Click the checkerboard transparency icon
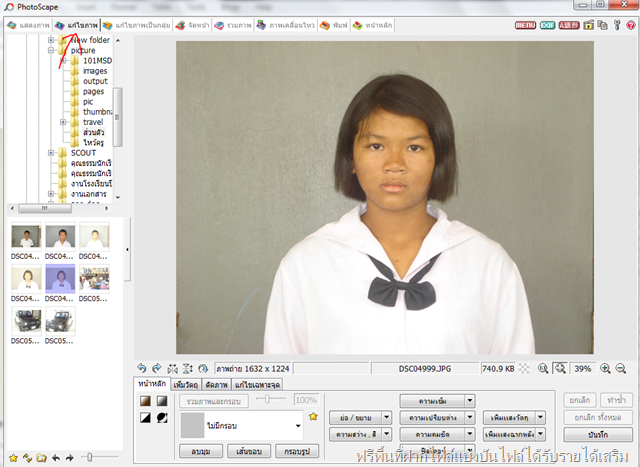 [x=524, y=369]
